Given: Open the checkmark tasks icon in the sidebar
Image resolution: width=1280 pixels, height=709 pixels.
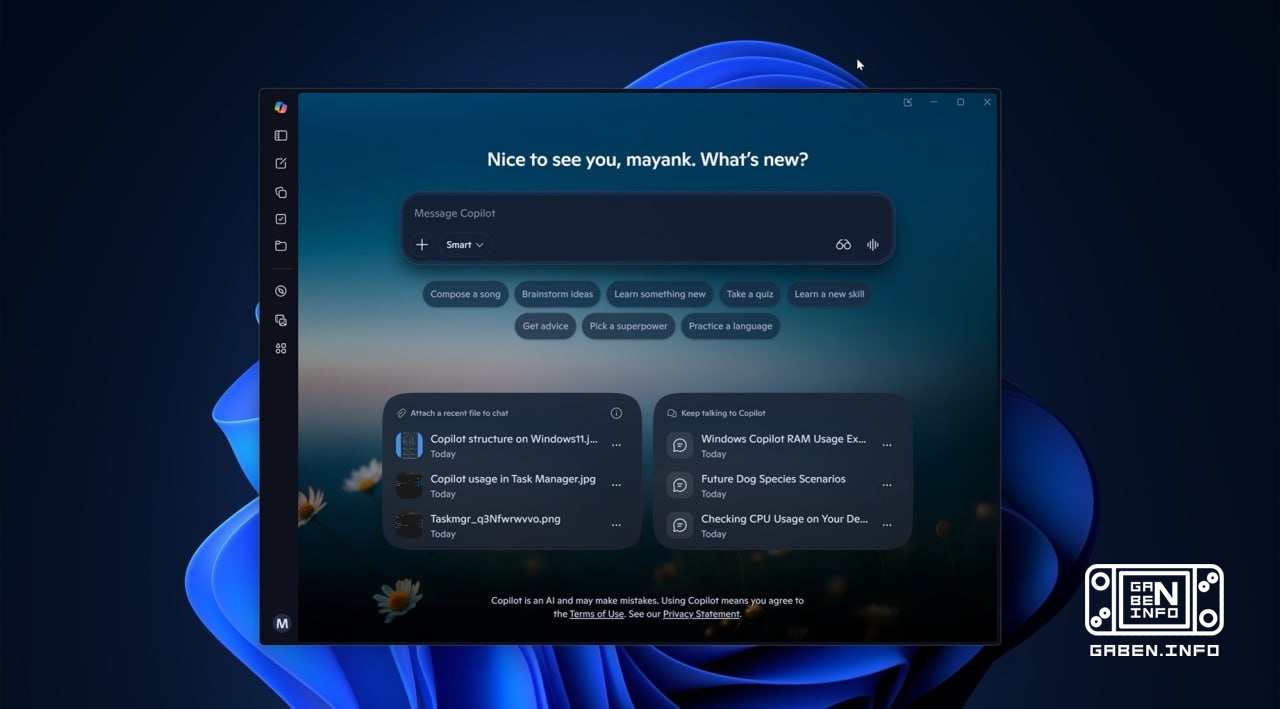Looking at the screenshot, I should click(281, 219).
